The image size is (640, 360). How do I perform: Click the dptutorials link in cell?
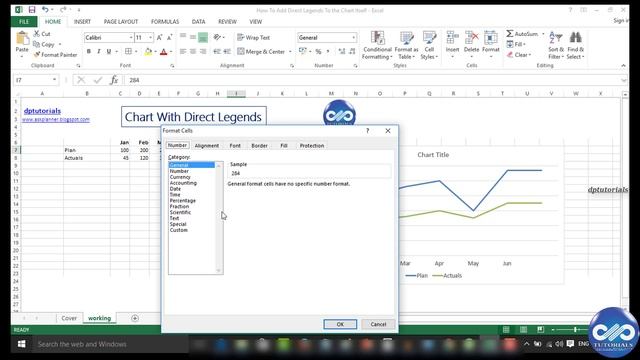tap(42, 111)
